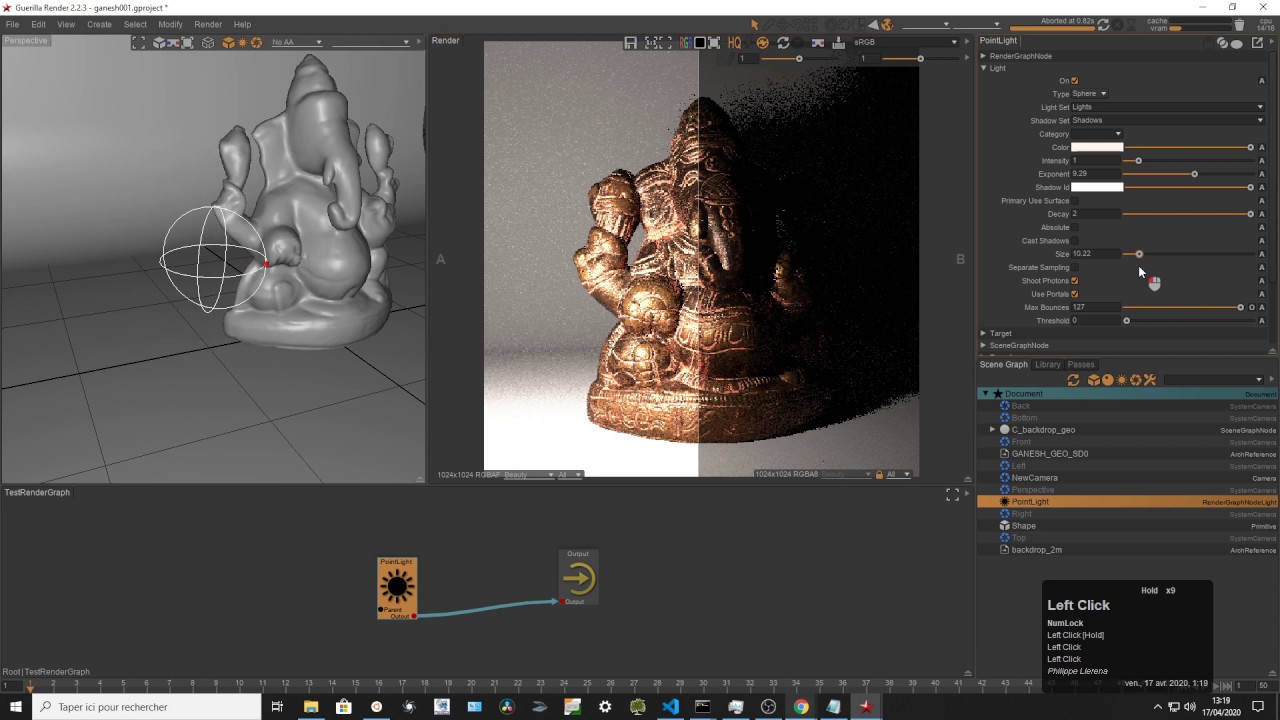Toggle the Primary Use Surface checkbox

1075,201
